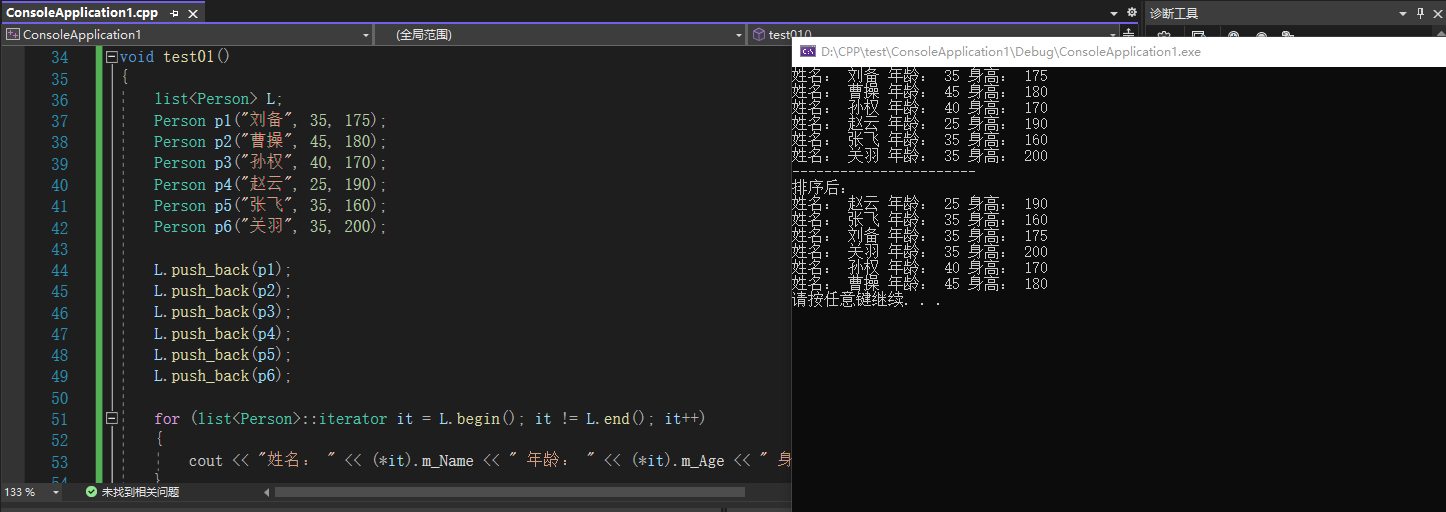Collapse the for loop block at line 51

click(x=111, y=418)
